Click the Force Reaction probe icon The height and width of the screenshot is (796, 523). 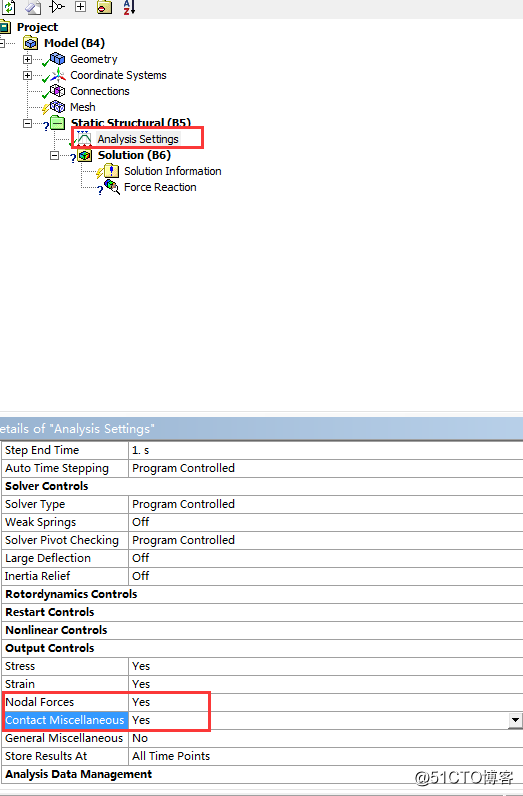111,187
